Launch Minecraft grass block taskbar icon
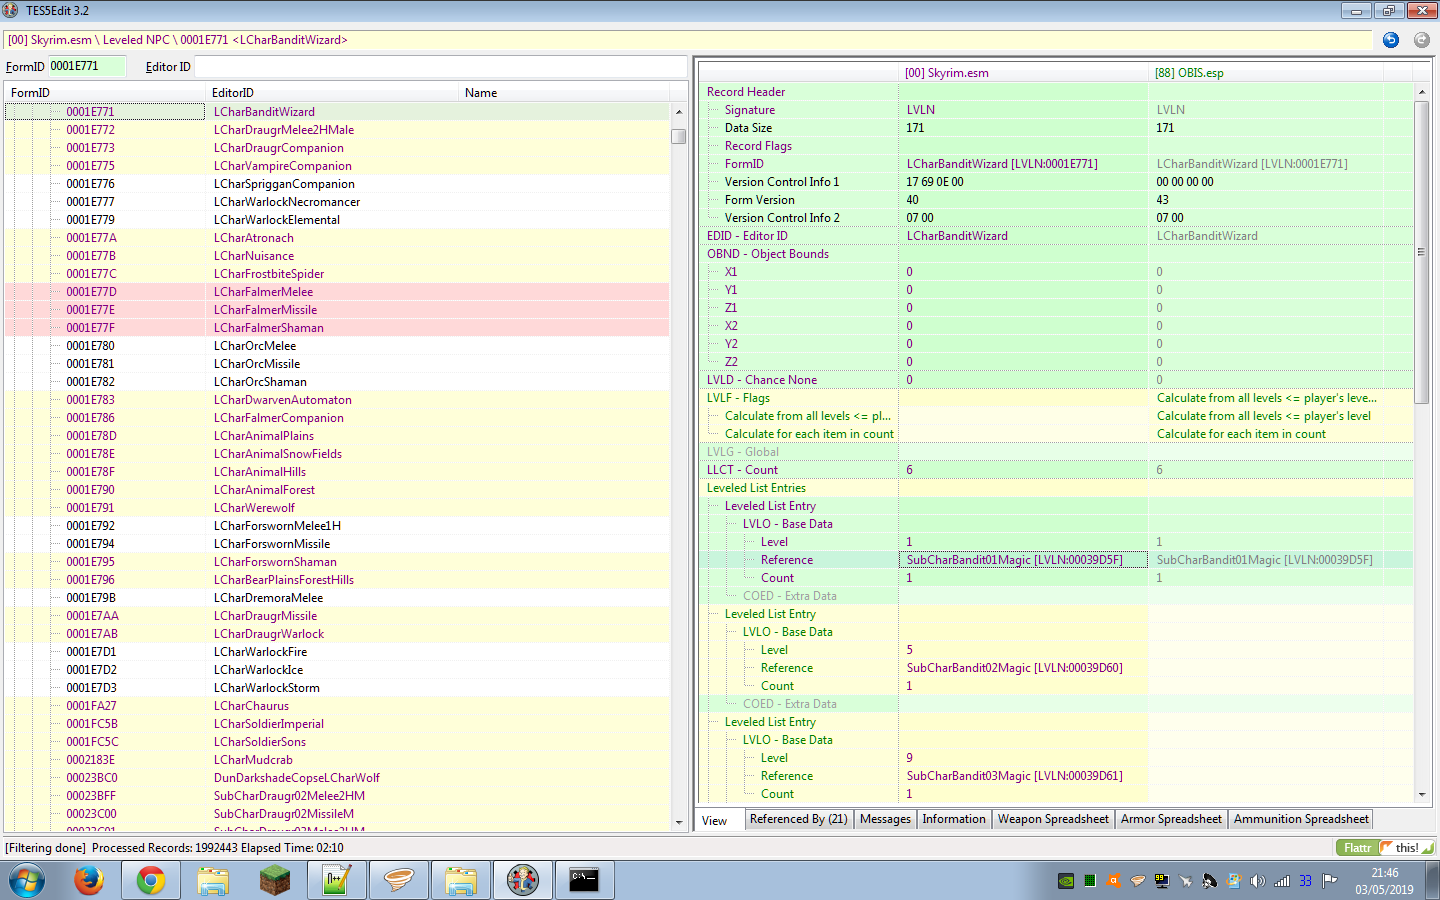 [275, 881]
